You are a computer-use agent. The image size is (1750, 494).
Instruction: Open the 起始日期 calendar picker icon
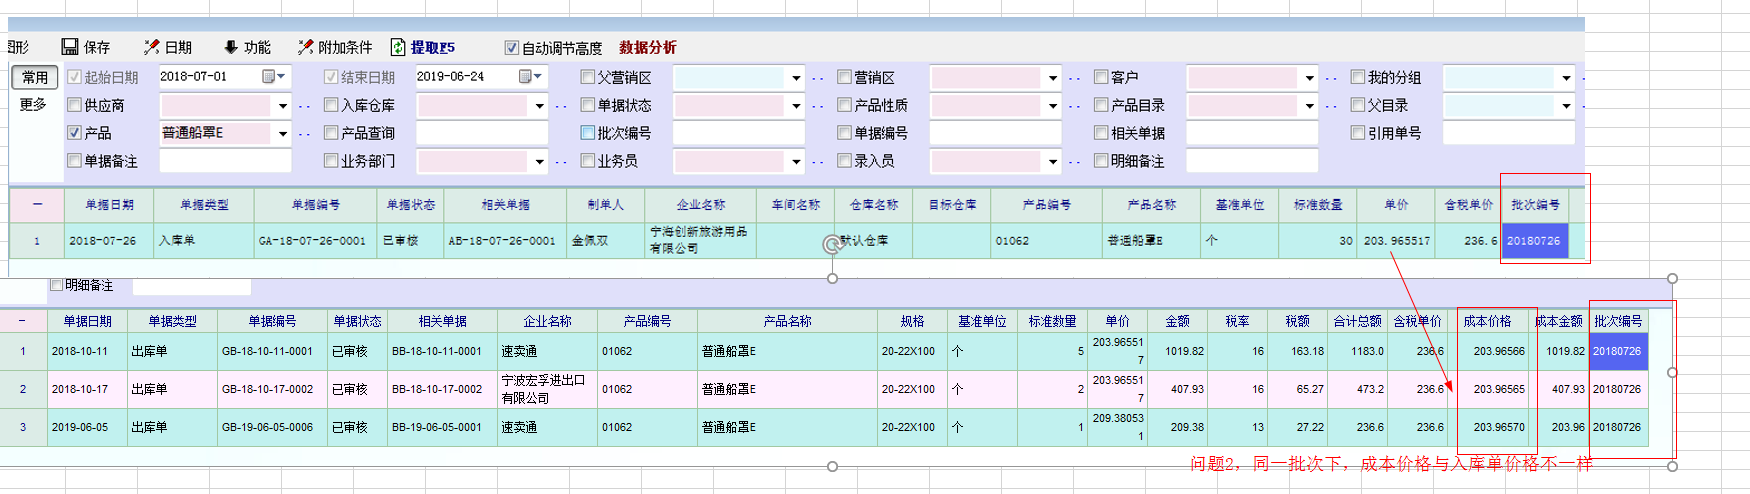click(269, 77)
